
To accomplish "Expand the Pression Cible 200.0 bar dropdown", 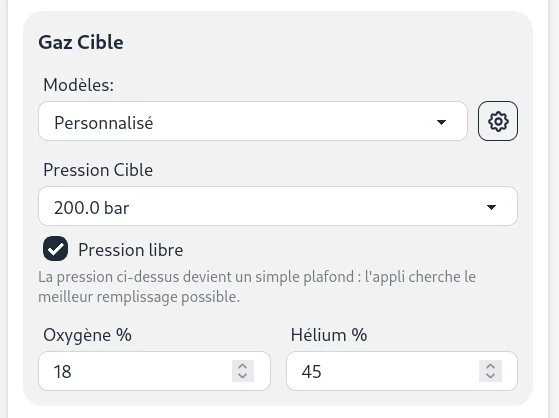I will click(278, 206).
